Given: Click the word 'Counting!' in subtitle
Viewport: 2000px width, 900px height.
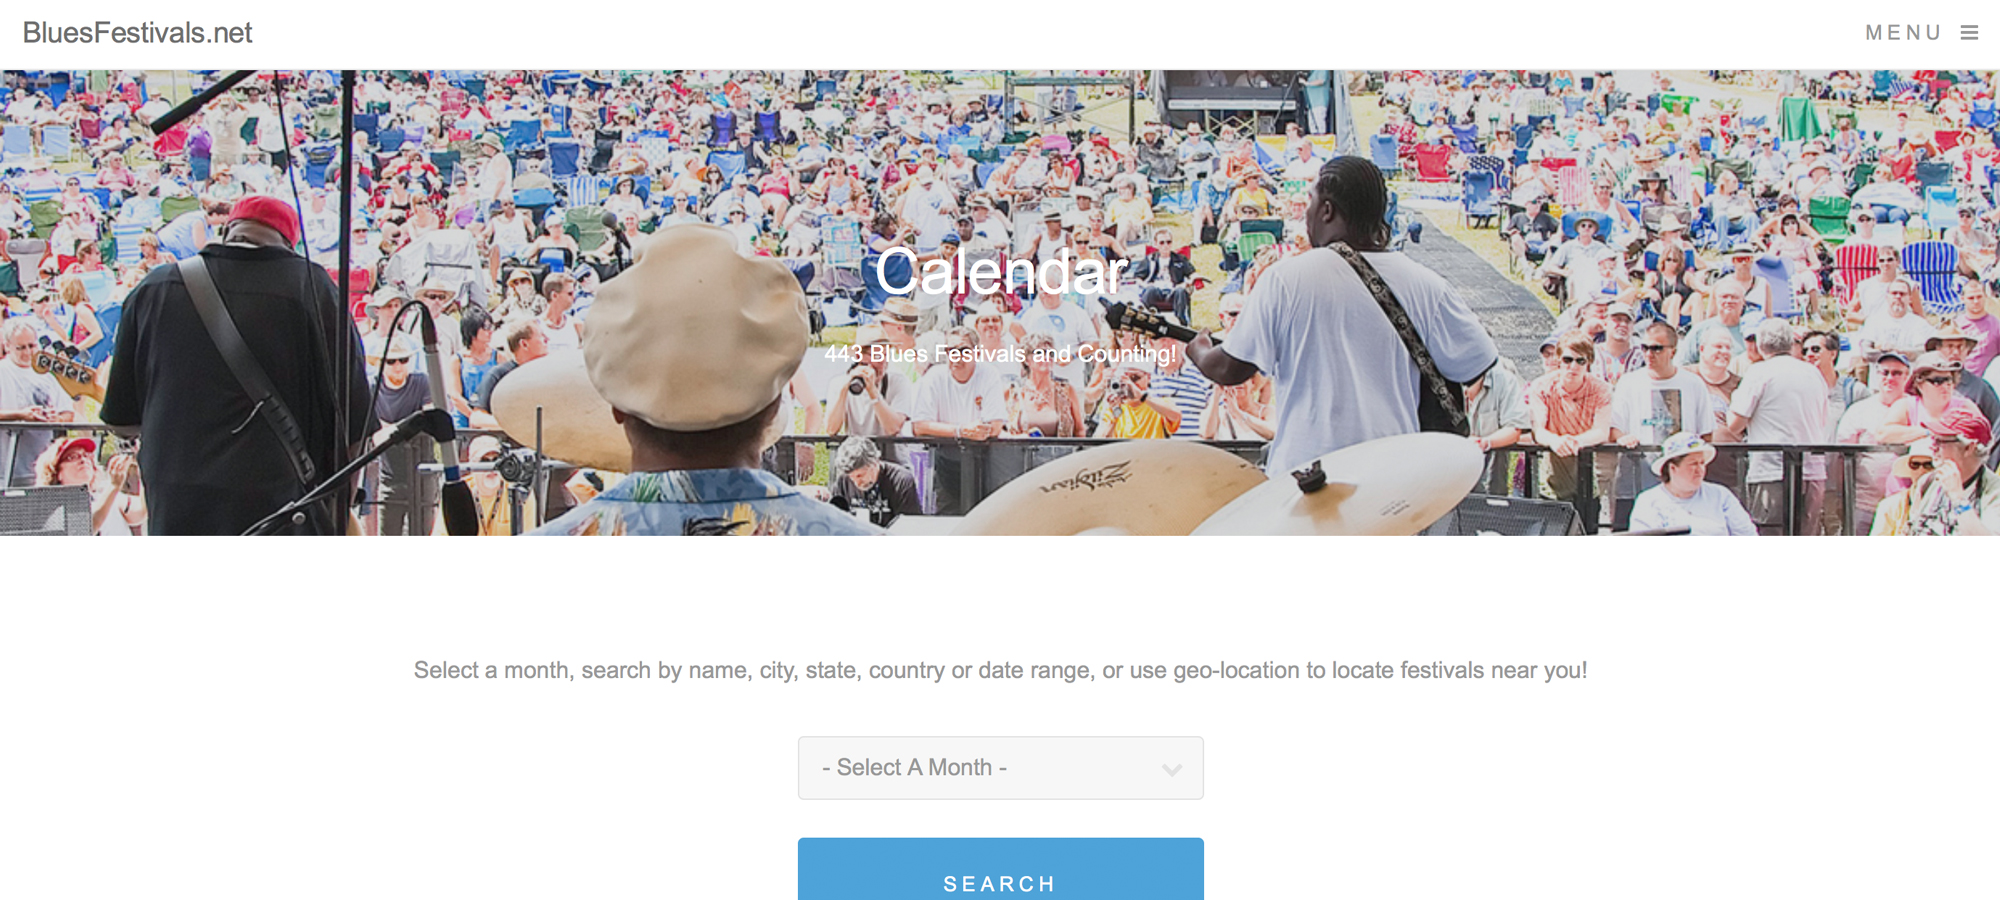Looking at the screenshot, I should [x=1126, y=354].
